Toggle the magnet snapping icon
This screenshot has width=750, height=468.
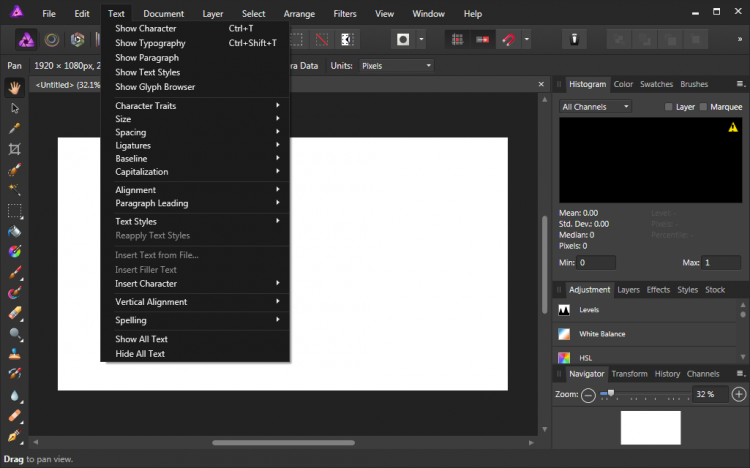[x=509, y=40]
